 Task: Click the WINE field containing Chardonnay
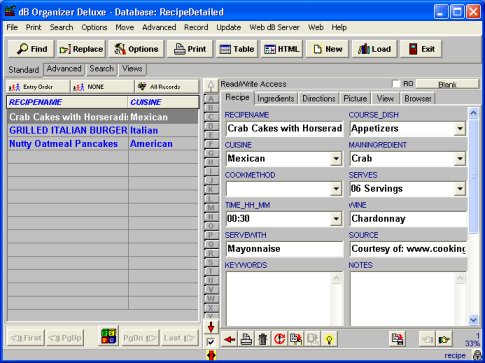tap(408, 219)
